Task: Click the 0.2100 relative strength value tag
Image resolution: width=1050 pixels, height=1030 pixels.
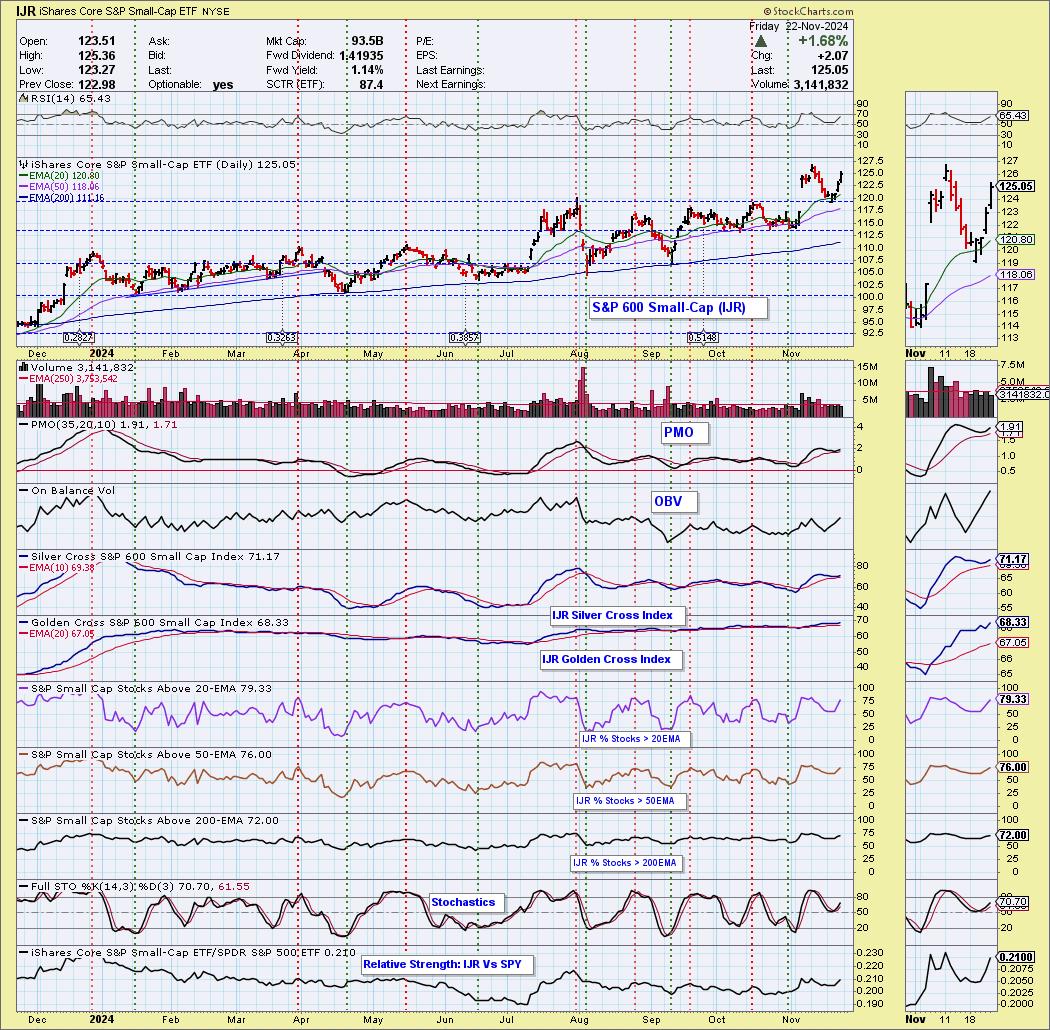Action: click(1015, 958)
